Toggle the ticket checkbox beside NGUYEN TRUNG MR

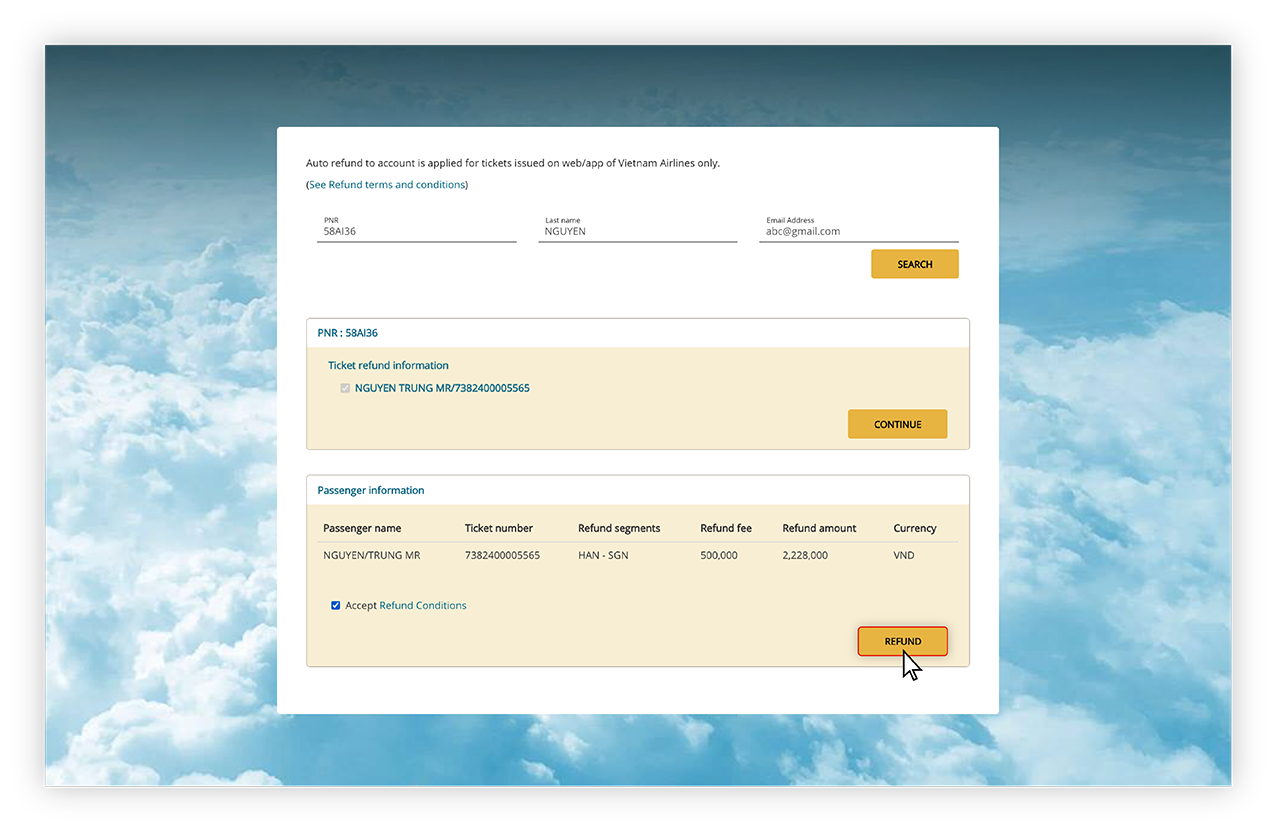point(345,388)
